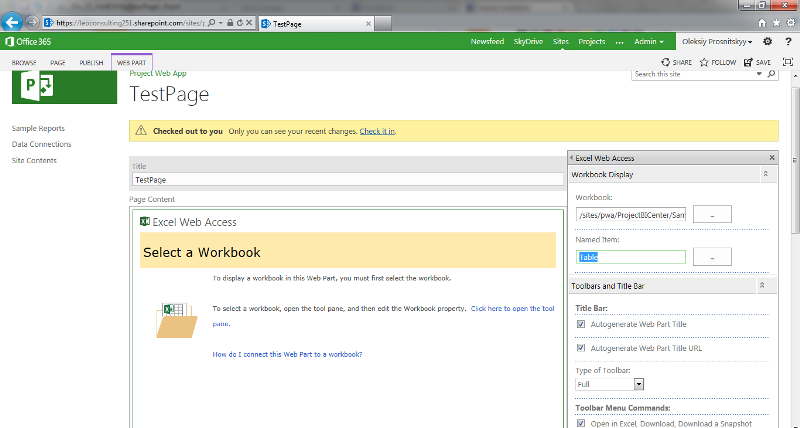Open browser tools gear icon
This screenshot has height=428, width=800.
tap(790, 23)
